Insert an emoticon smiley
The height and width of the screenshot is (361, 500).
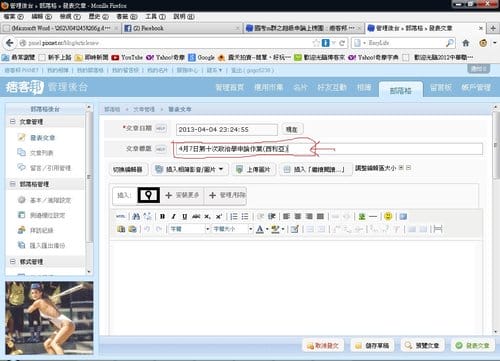(388, 216)
